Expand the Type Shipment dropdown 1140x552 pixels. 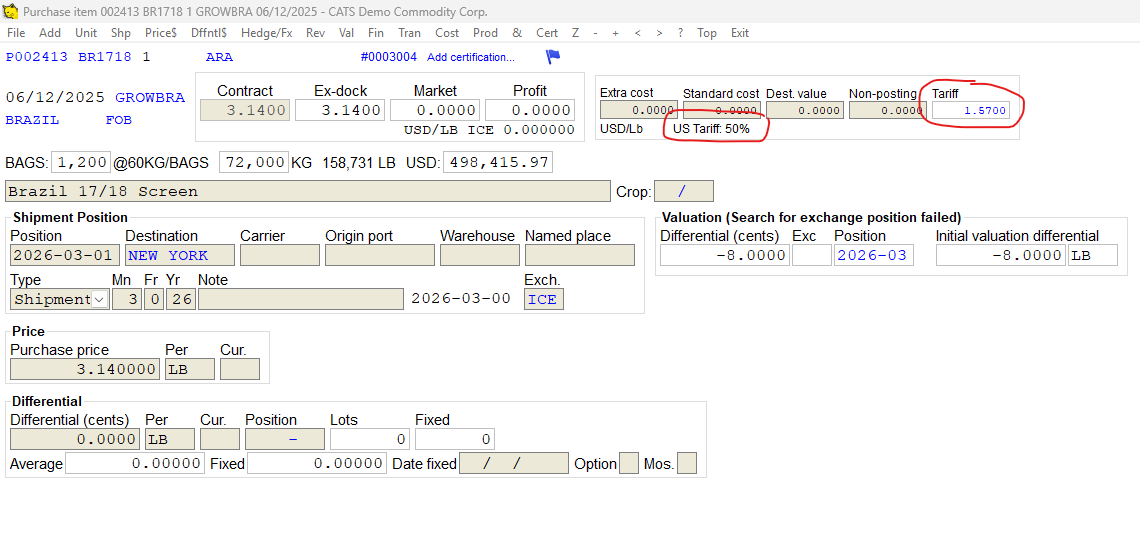point(99,299)
